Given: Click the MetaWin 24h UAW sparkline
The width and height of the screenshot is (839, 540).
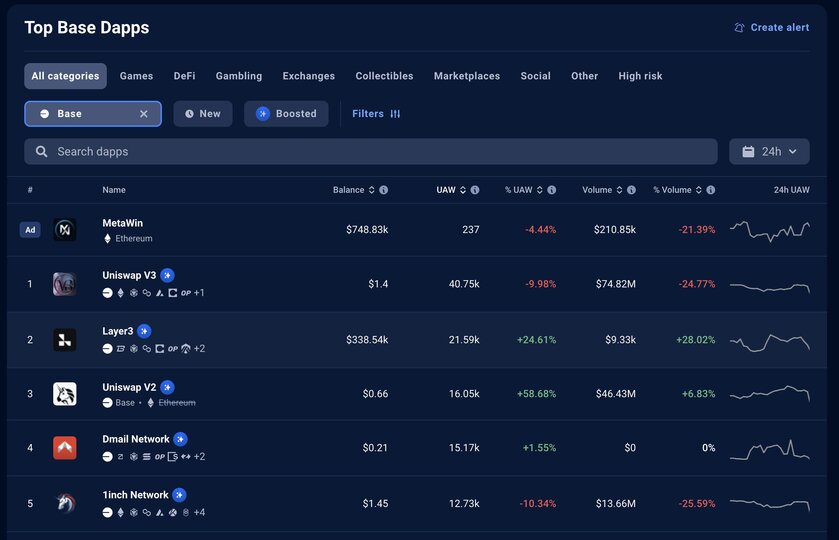Looking at the screenshot, I should click(x=769, y=230).
